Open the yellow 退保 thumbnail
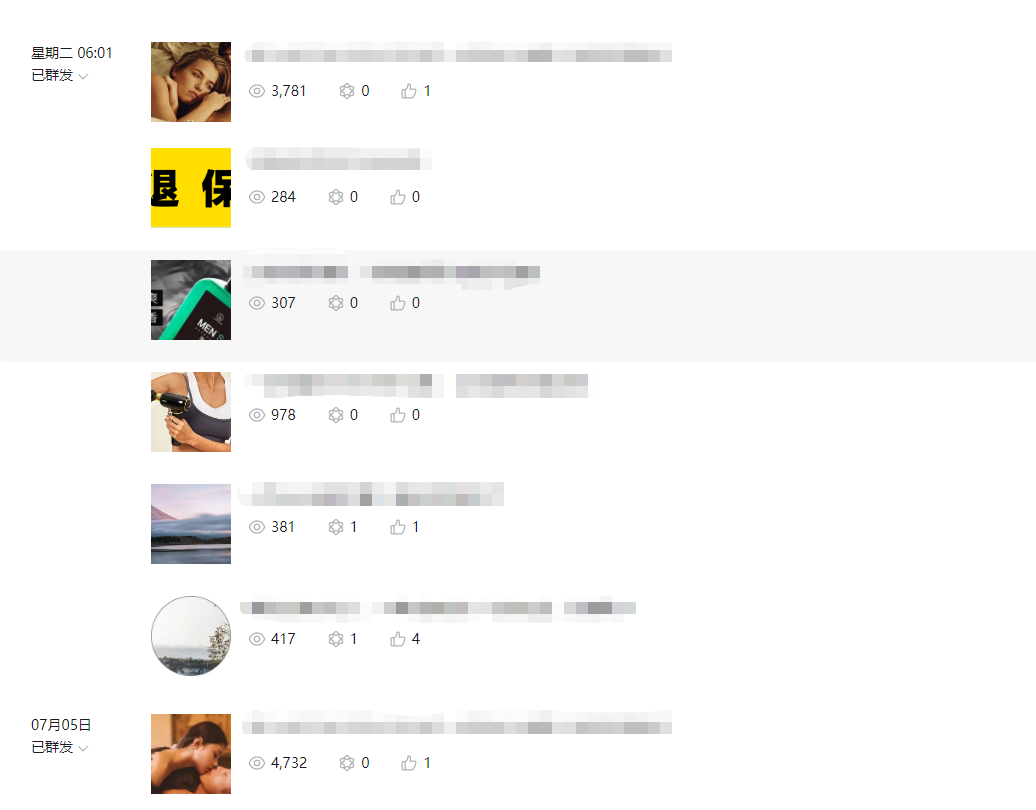This screenshot has width=1036, height=810. pyautogui.click(x=191, y=188)
